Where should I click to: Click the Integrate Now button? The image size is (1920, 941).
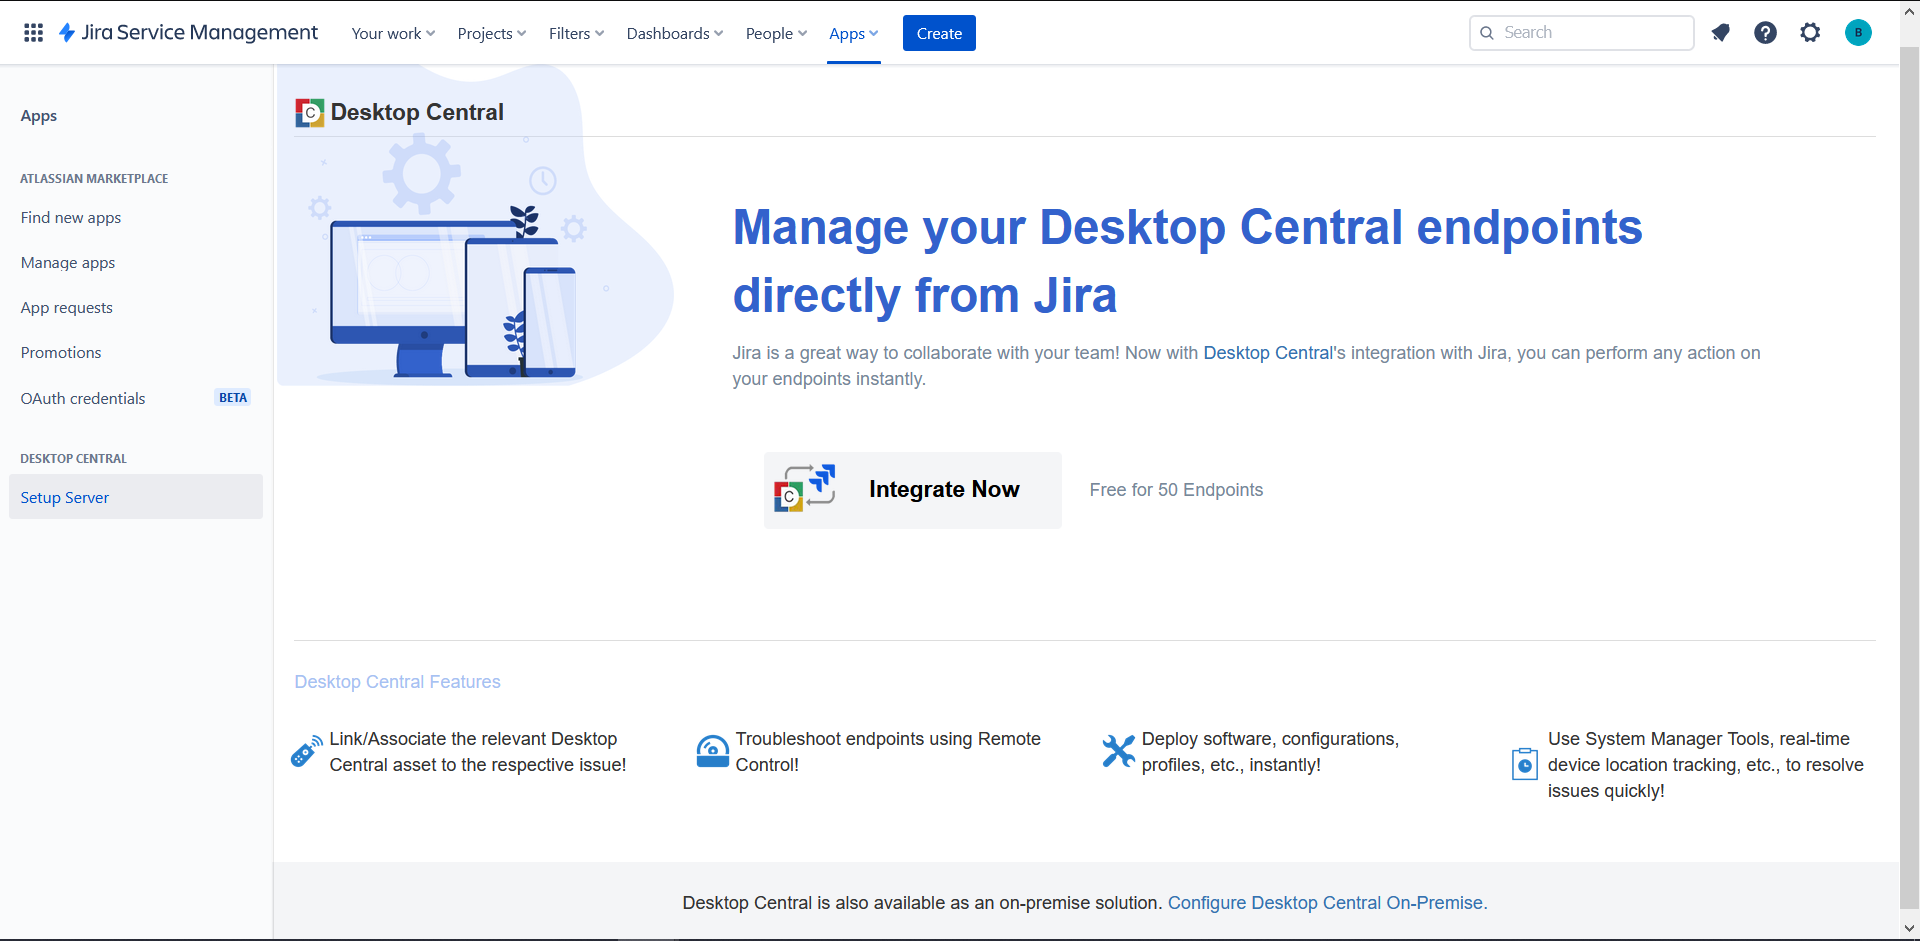(913, 490)
